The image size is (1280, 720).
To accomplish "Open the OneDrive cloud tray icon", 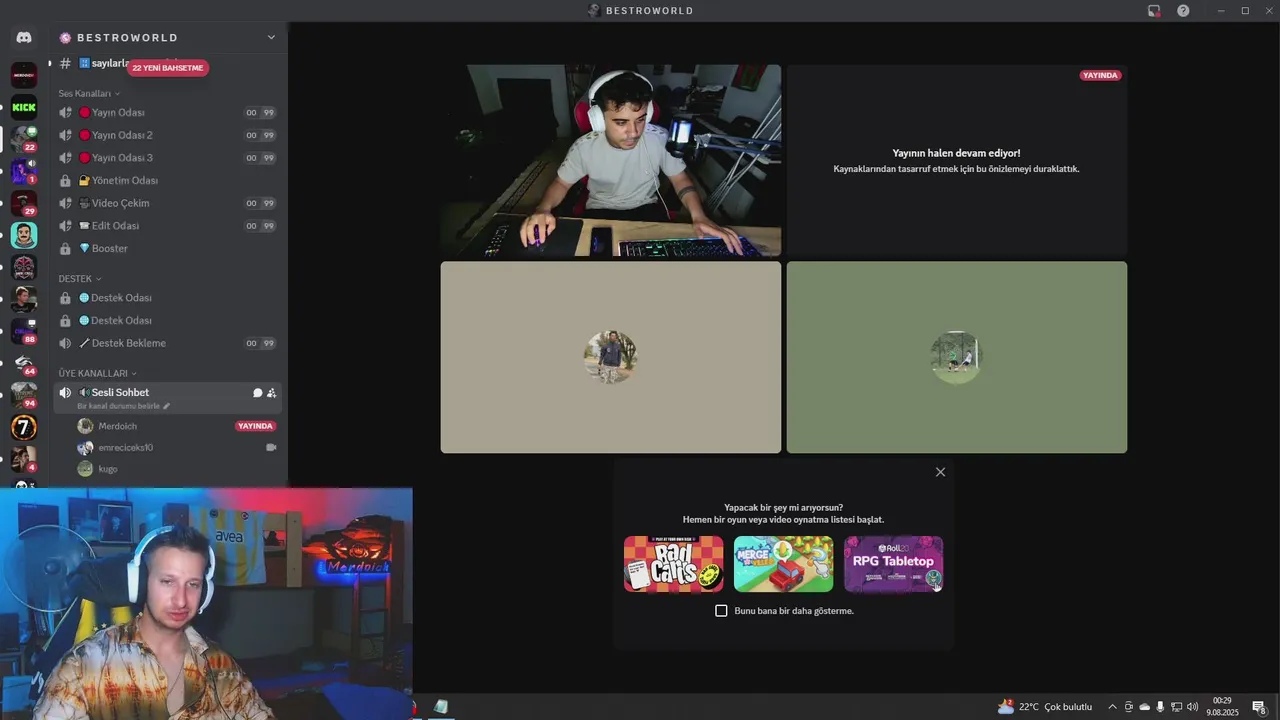I will [1145, 707].
